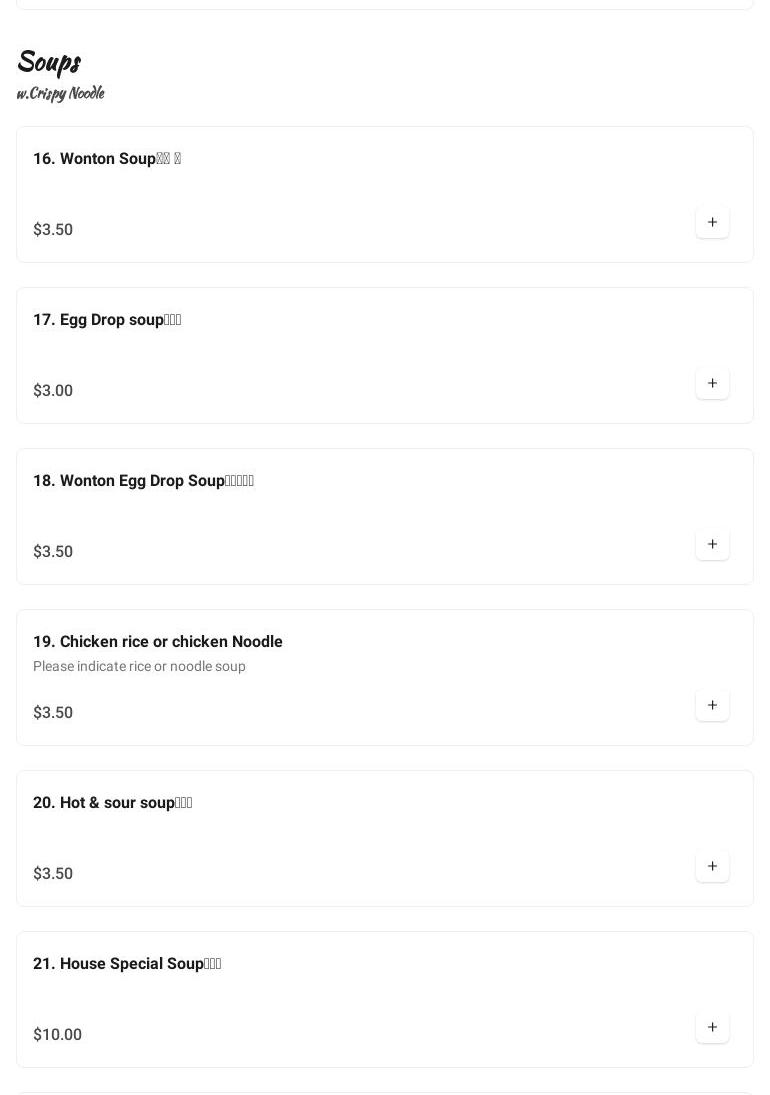This screenshot has width=770, height=1095.
Task: Add Egg Drop soup with plus icon
Action: 712,383
